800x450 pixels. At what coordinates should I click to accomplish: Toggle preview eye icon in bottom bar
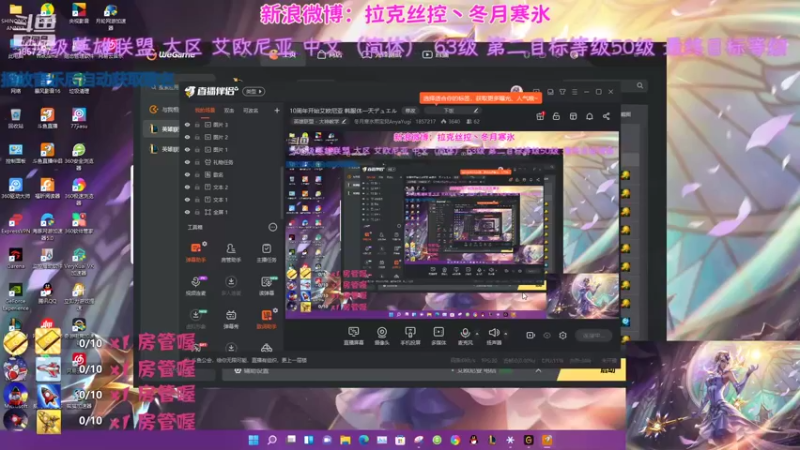pyautogui.click(x=547, y=335)
